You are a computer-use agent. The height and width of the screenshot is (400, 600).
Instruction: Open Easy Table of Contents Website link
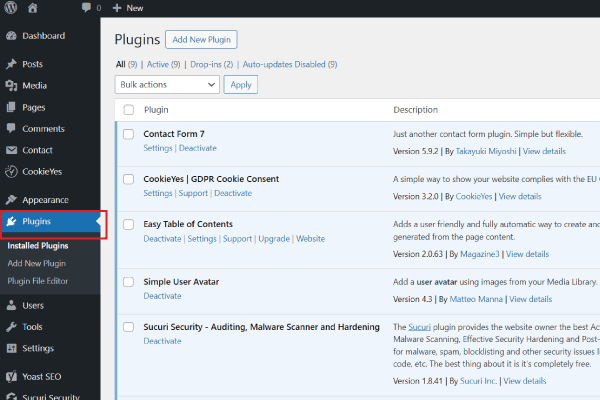pos(310,239)
